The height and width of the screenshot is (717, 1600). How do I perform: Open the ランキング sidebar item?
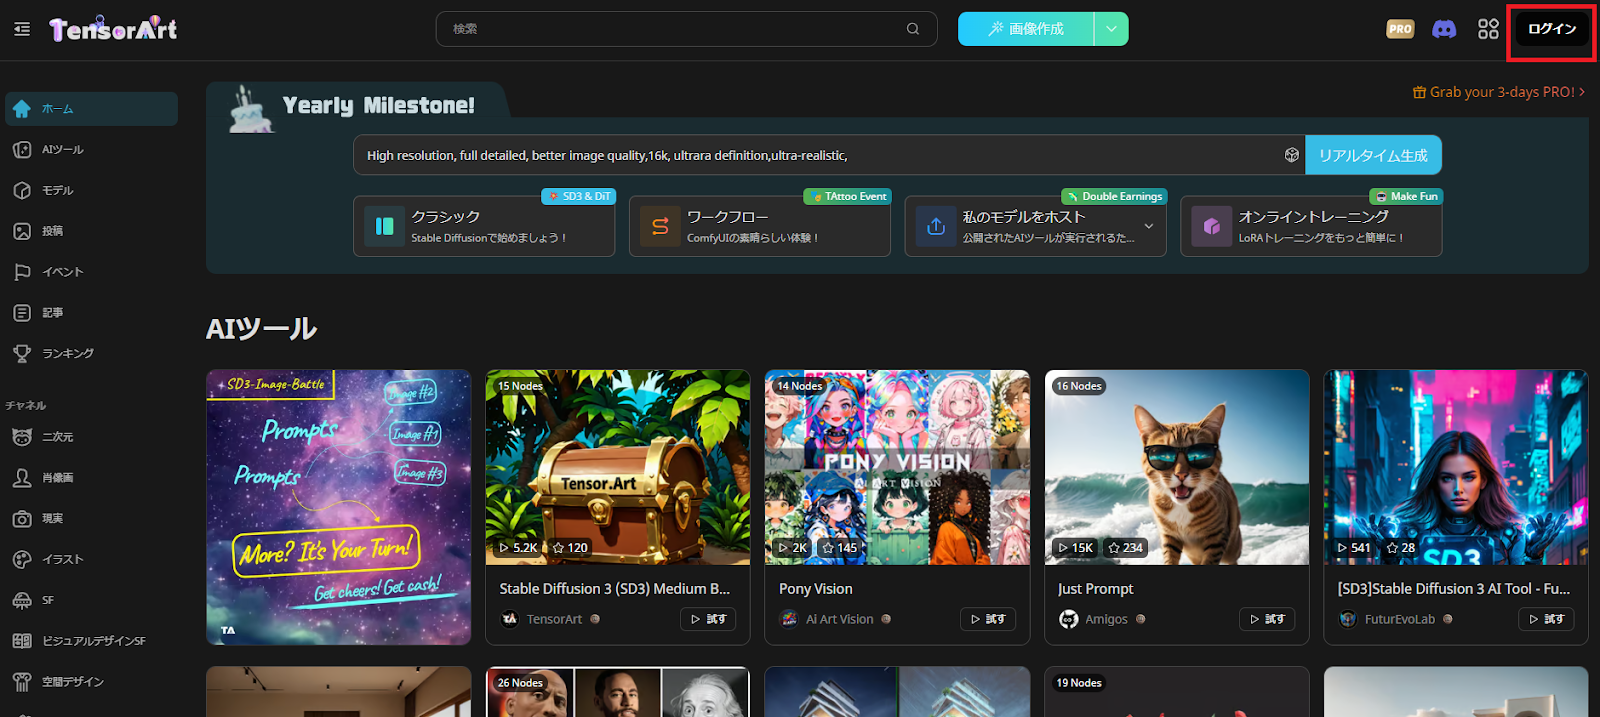click(x=91, y=353)
